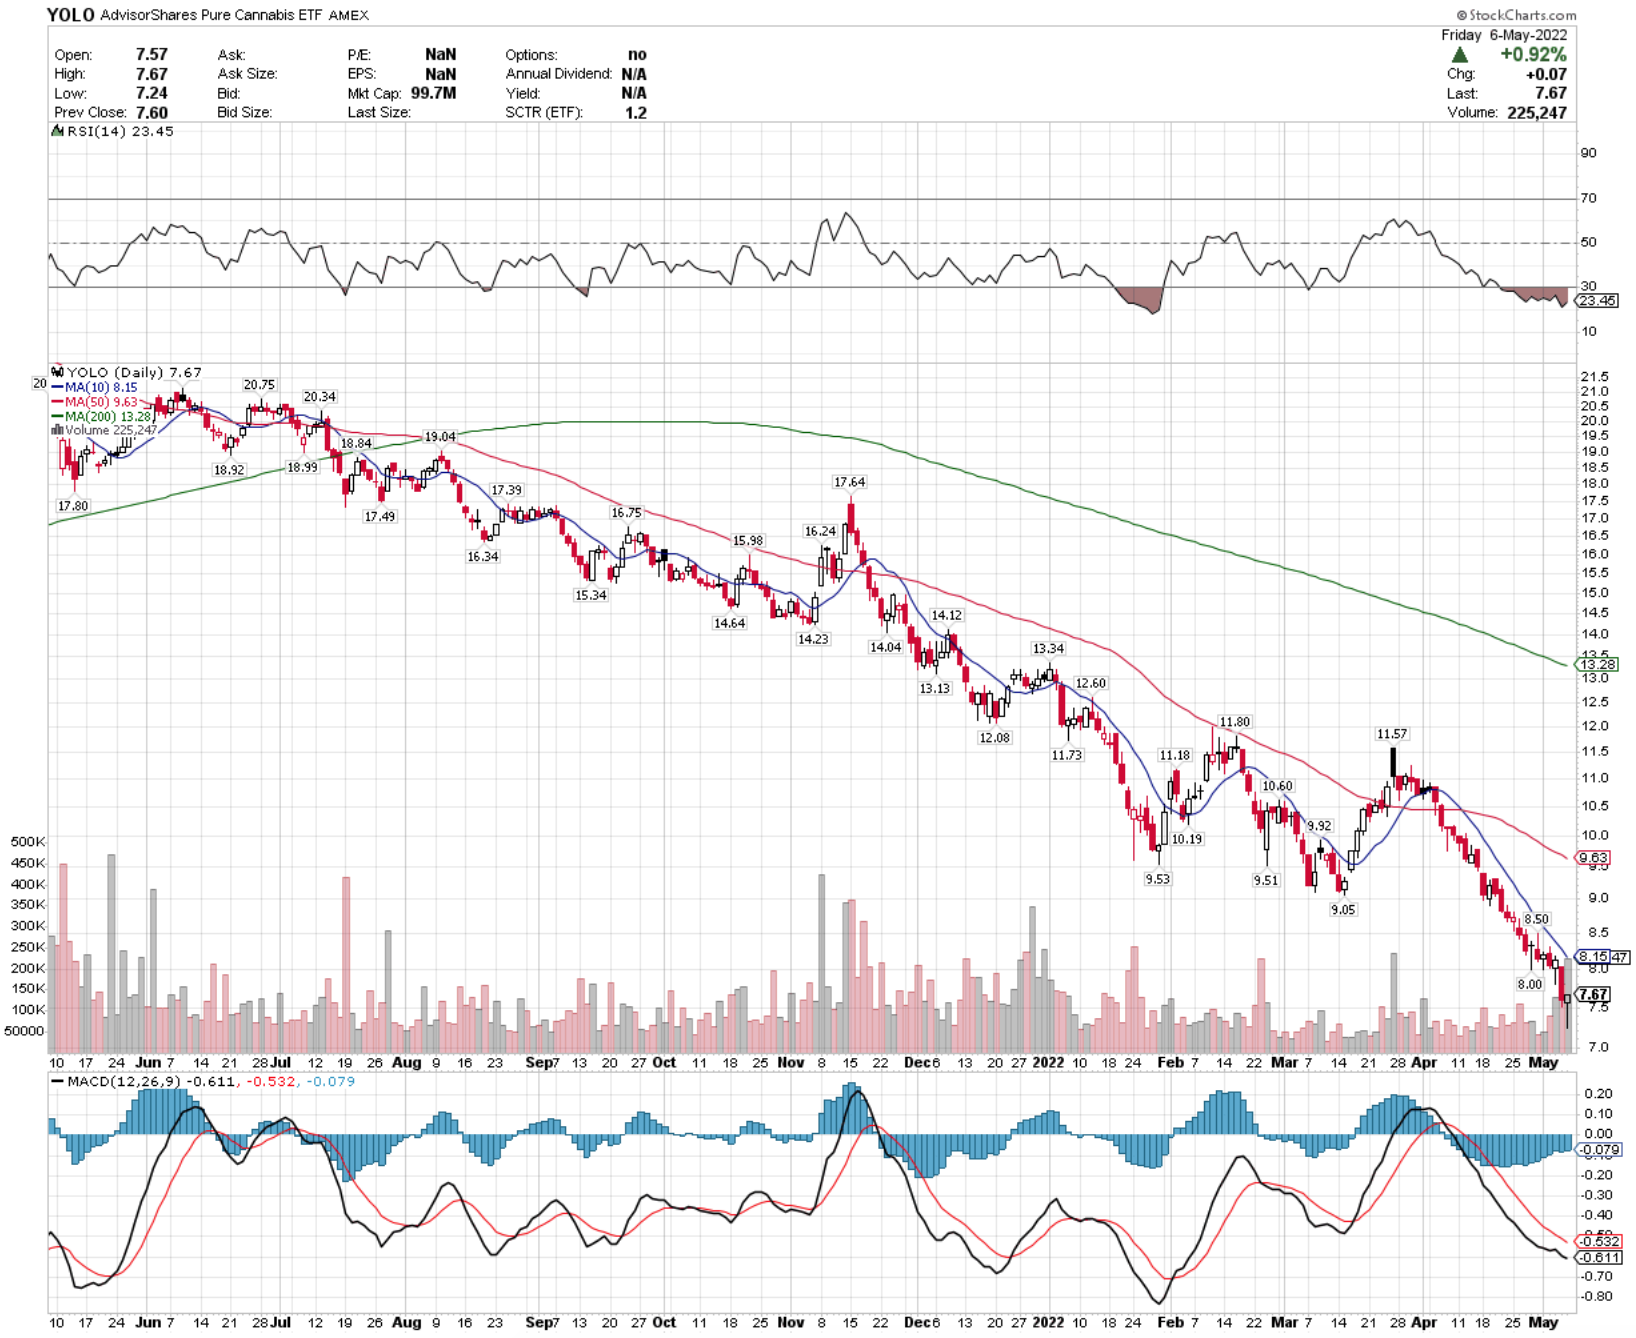This screenshot has height=1338, width=1636.
Task: Click the SCTR (ETF) value 1.2
Action: coord(636,113)
